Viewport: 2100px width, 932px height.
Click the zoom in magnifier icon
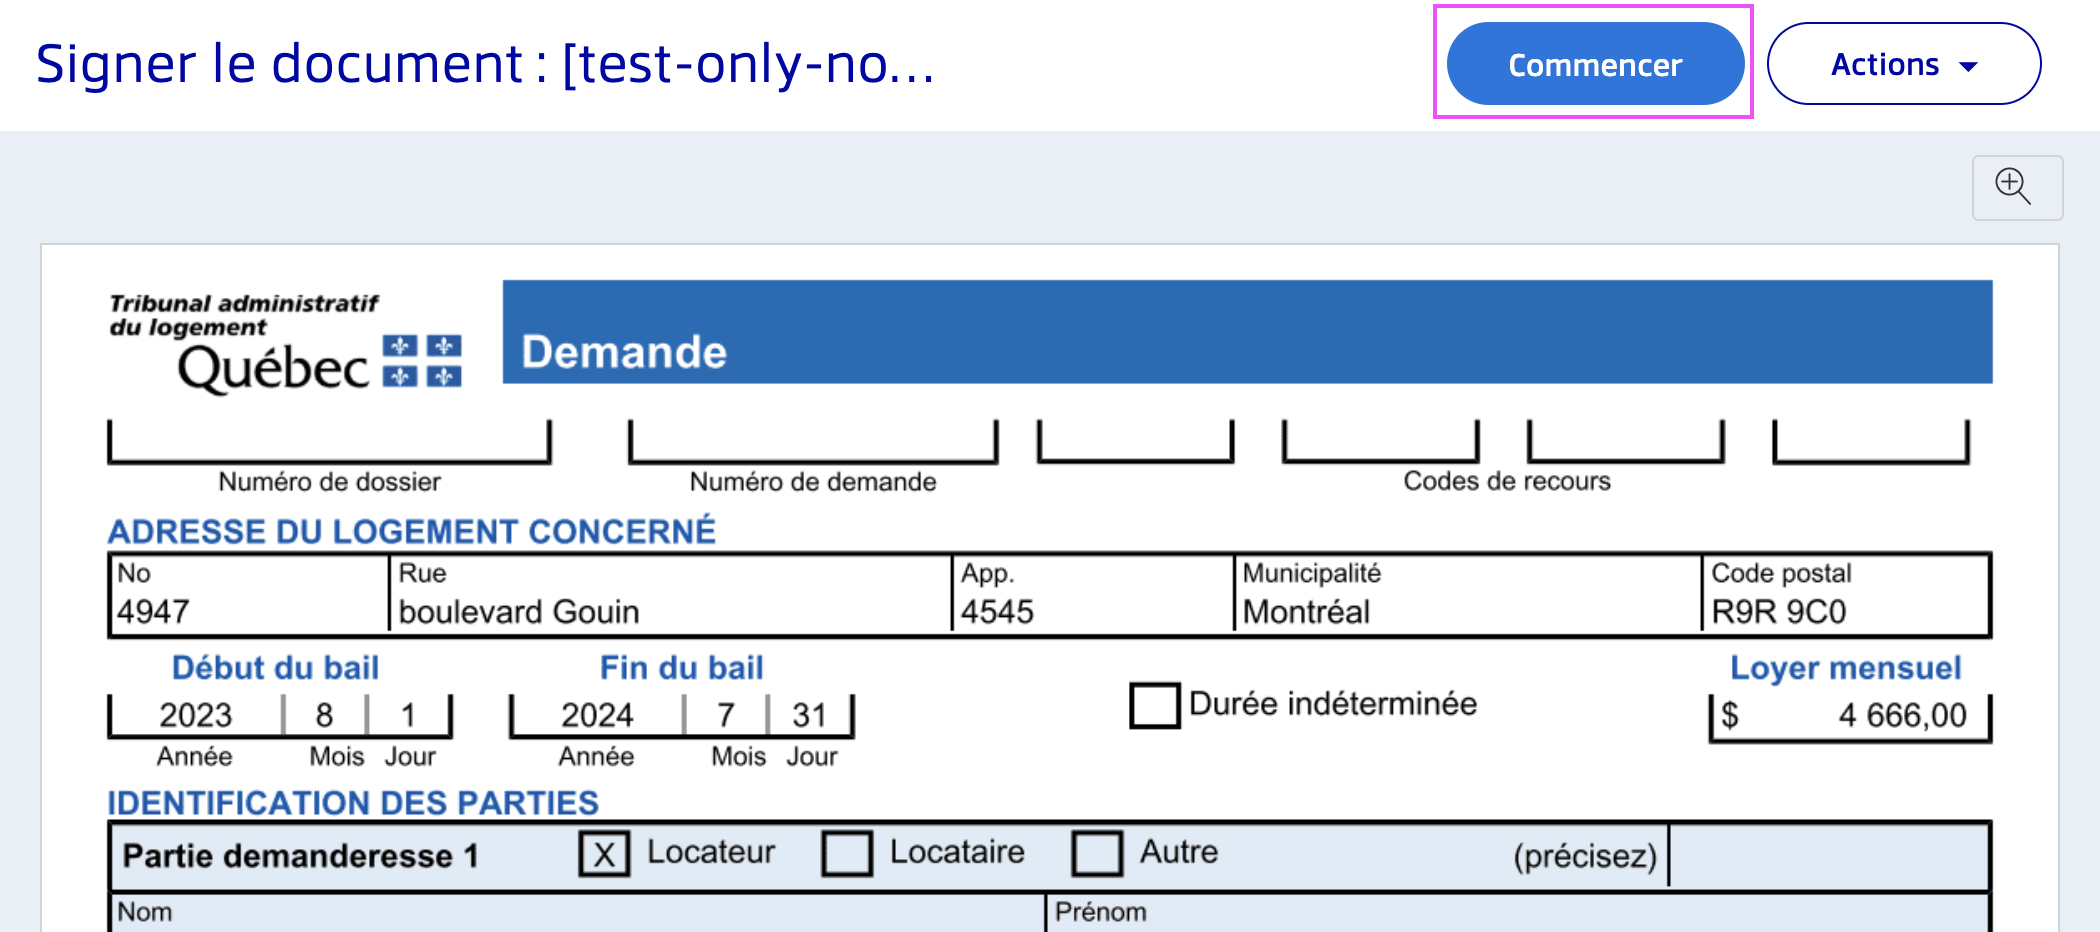click(x=2016, y=187)
